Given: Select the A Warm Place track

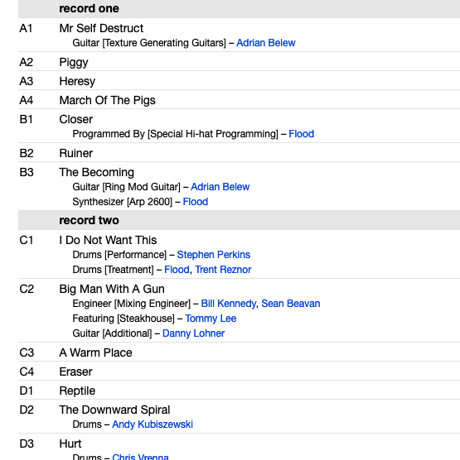Looking at the screenshot, I should click(x=96, y=353).
